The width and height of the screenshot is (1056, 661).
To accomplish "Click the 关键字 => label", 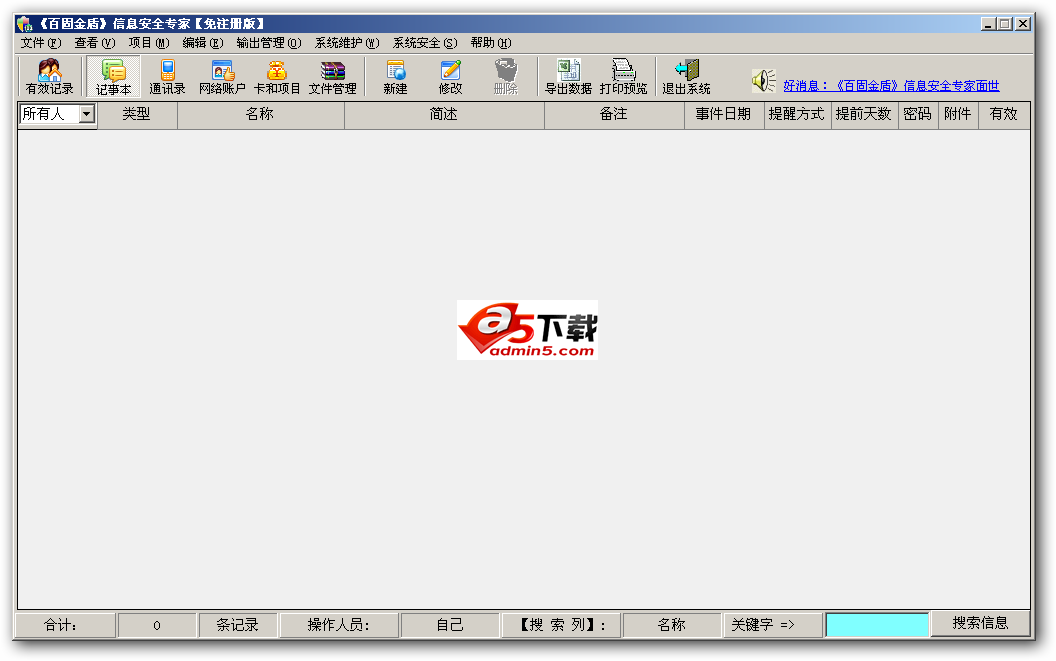I will (772, 625).
